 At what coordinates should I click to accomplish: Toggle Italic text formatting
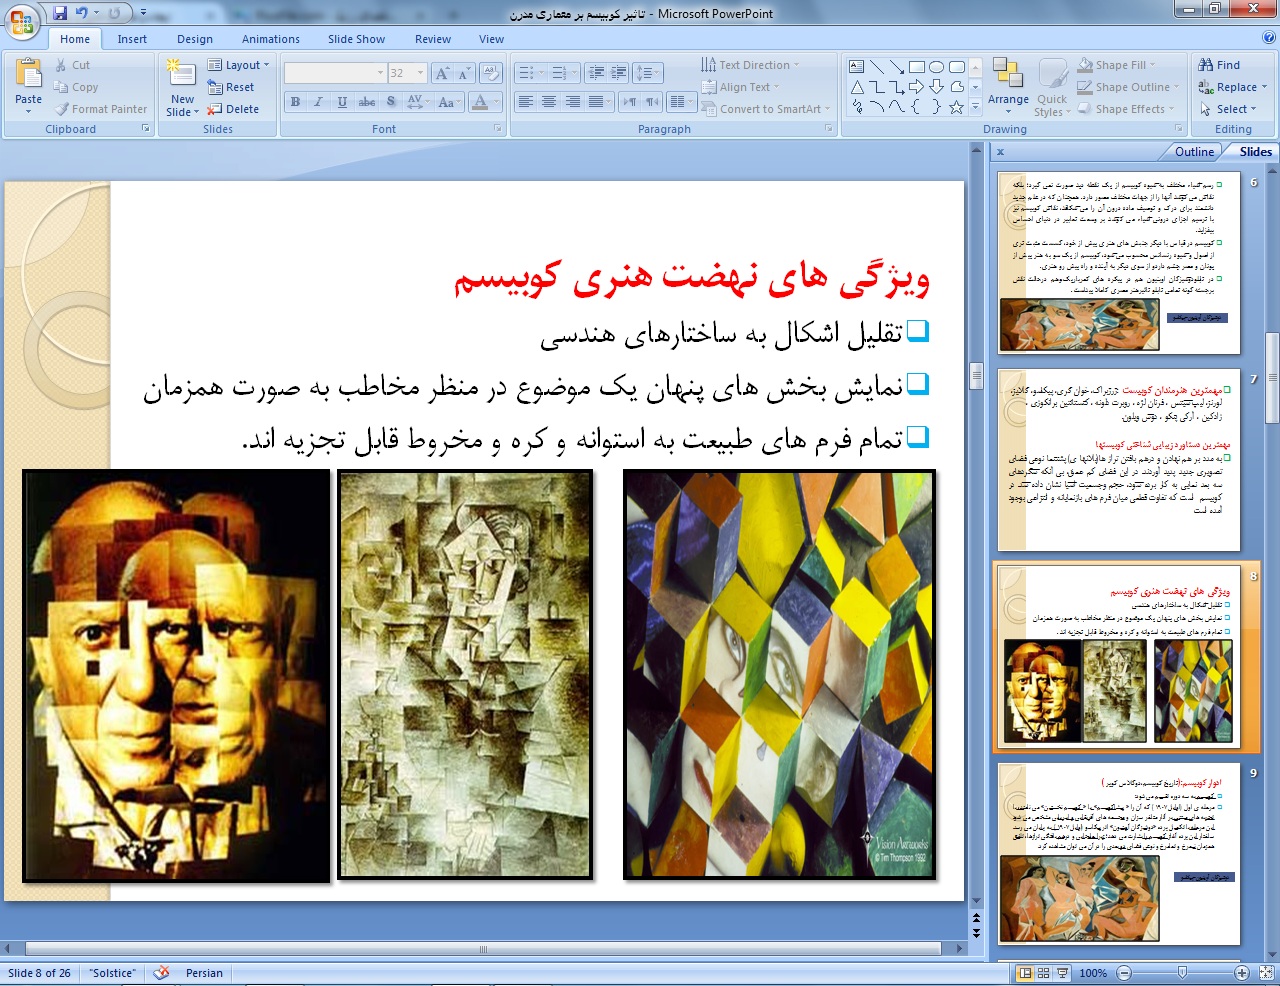(318, 102)
